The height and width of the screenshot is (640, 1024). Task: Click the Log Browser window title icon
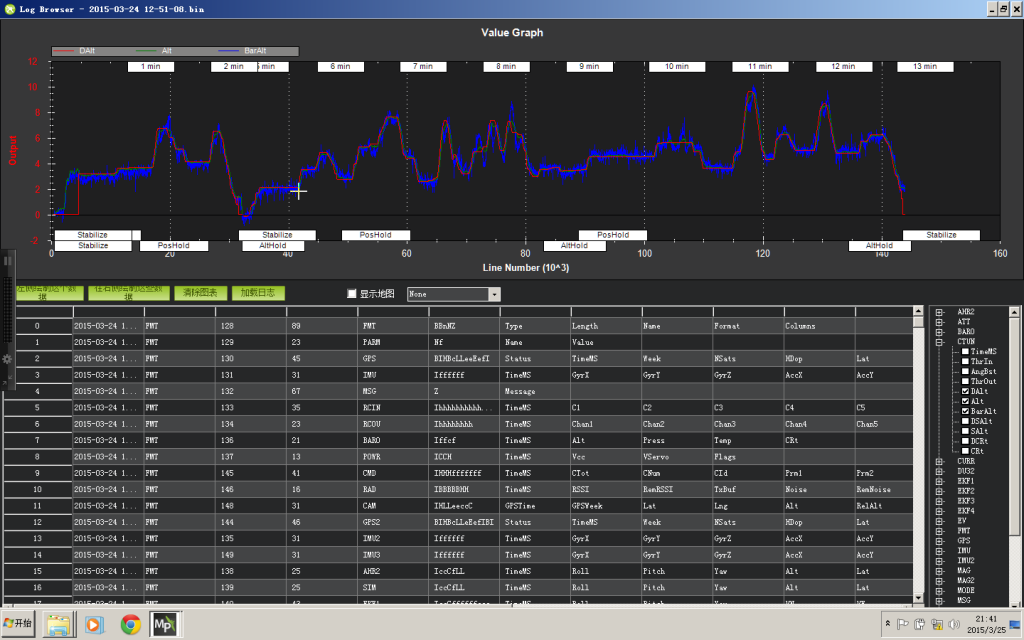click(x=9, y=8)
